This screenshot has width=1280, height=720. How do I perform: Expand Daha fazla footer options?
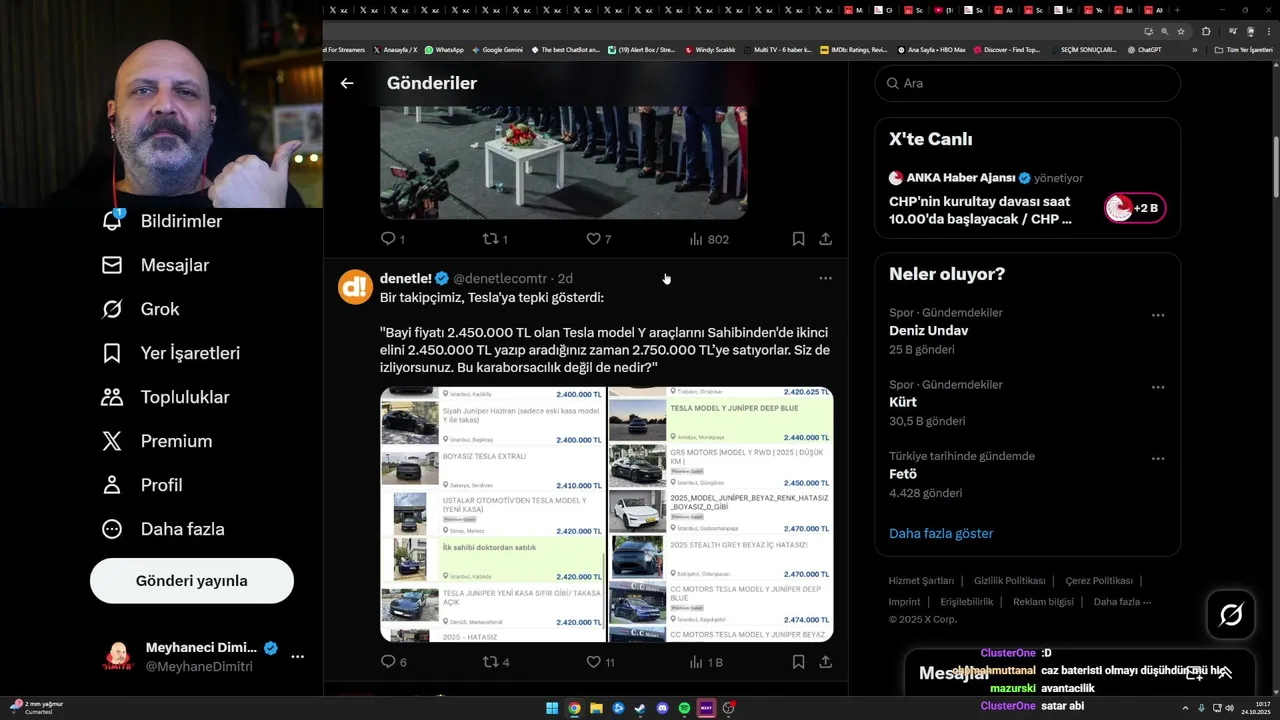pyautogui.click(x=1122, y=602)
